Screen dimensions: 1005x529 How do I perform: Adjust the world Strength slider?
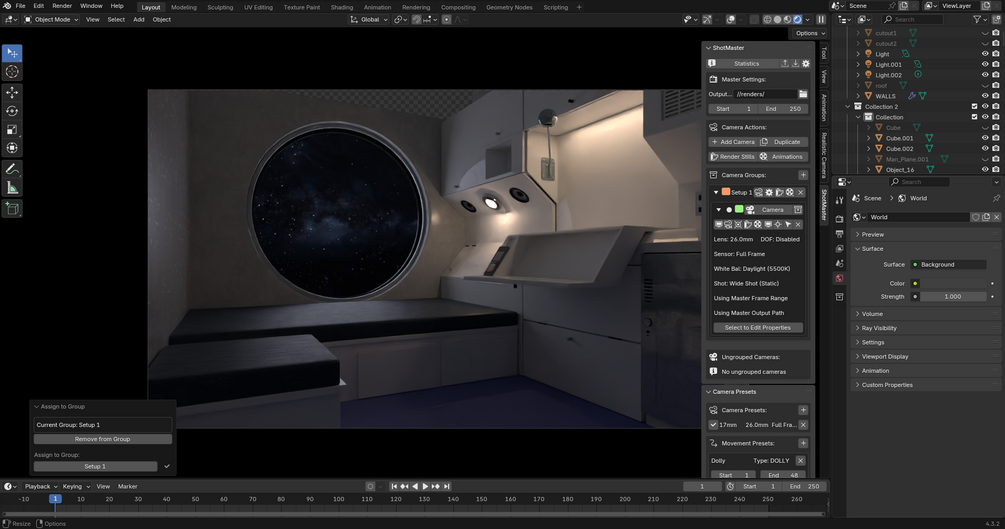[953, 296]
